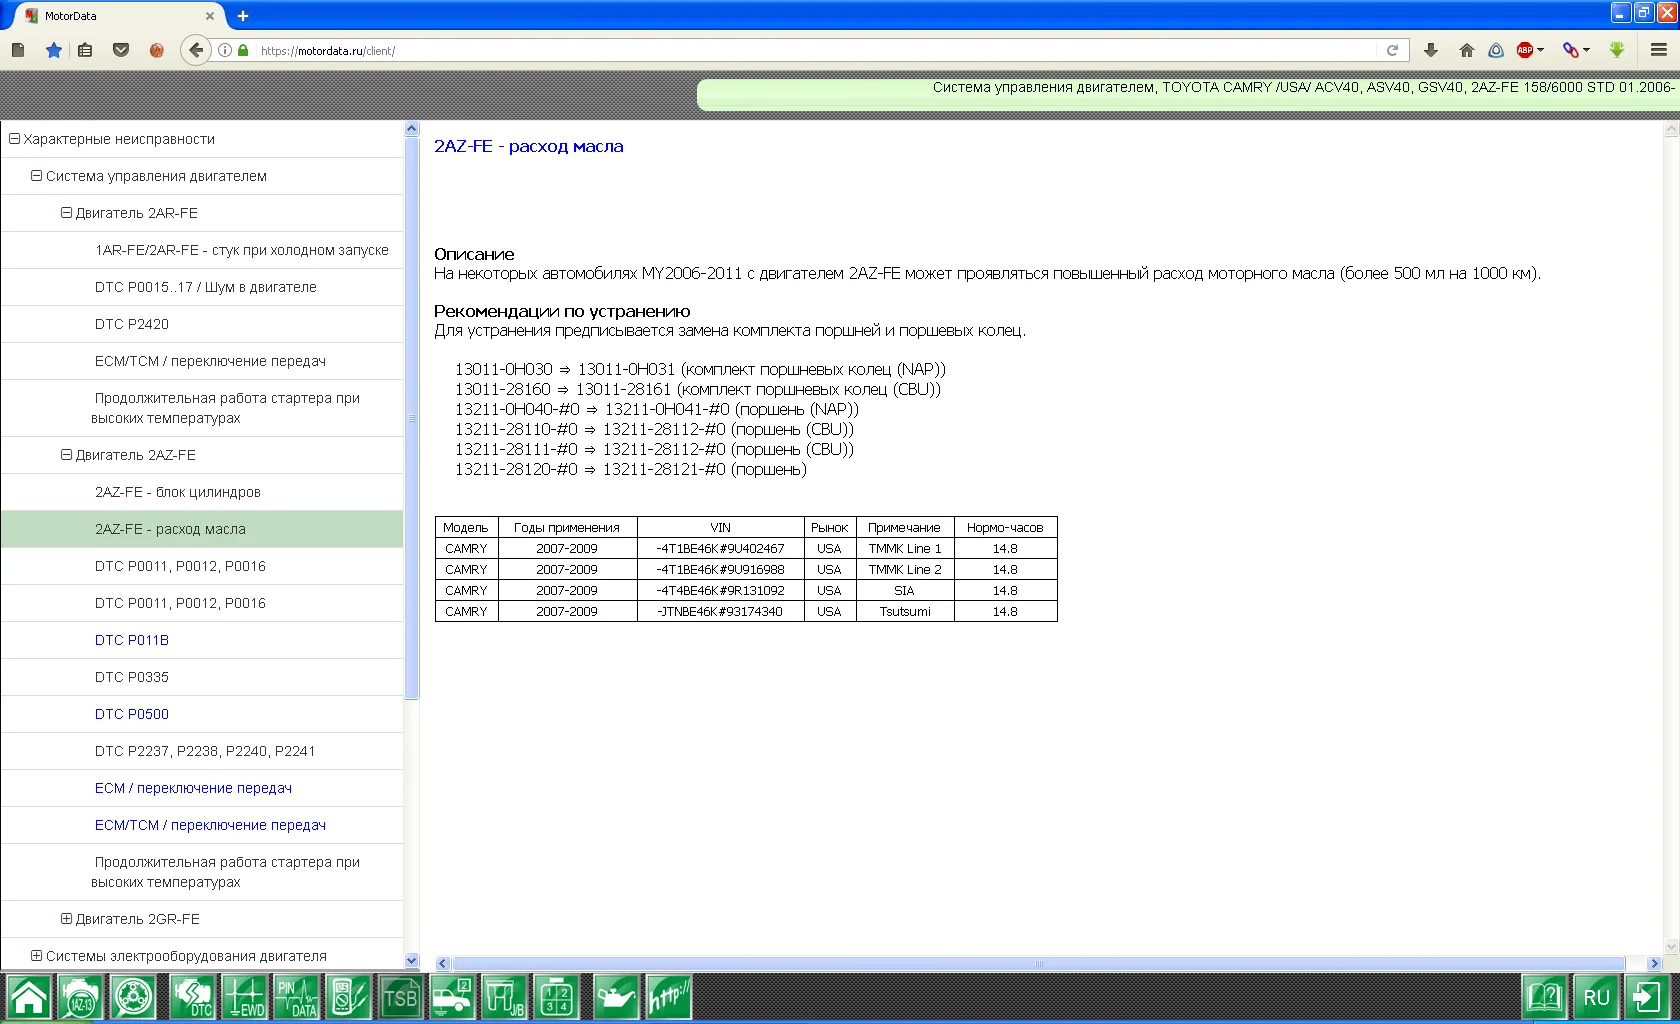Expand the Двигатель 2GR-FE node
Screen dimensions: 1680x1024
pos(66,919)
